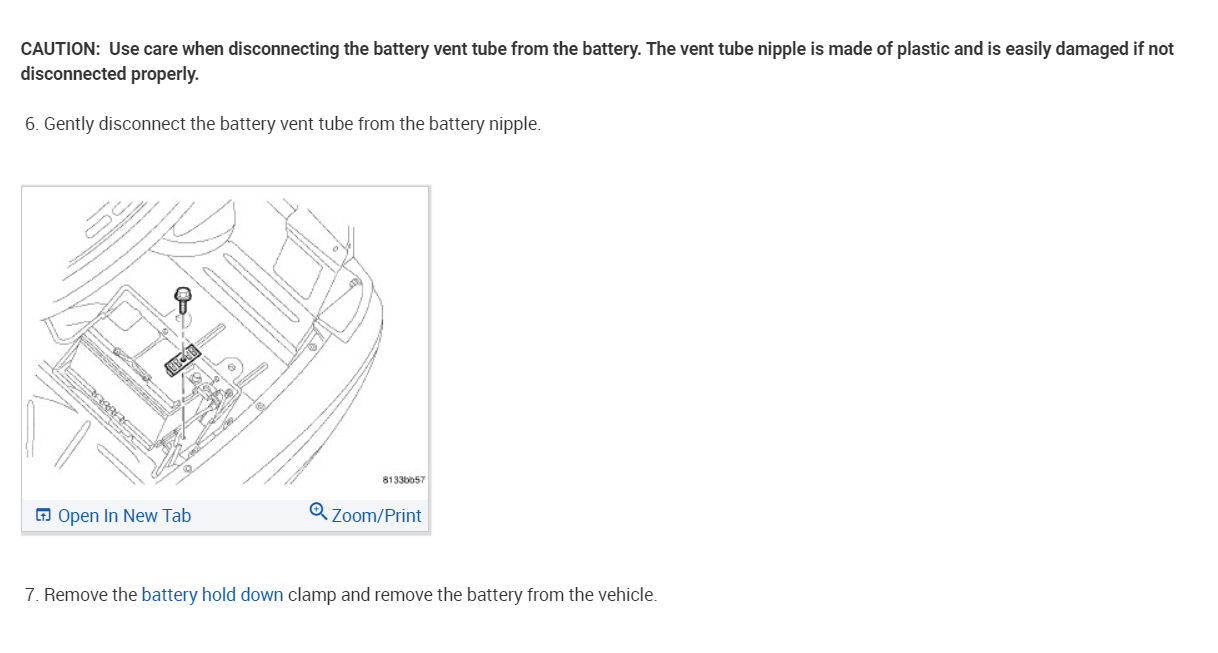Click the bold CAUTION label
The image size is (1218, 653).
[x=60, y=49]
